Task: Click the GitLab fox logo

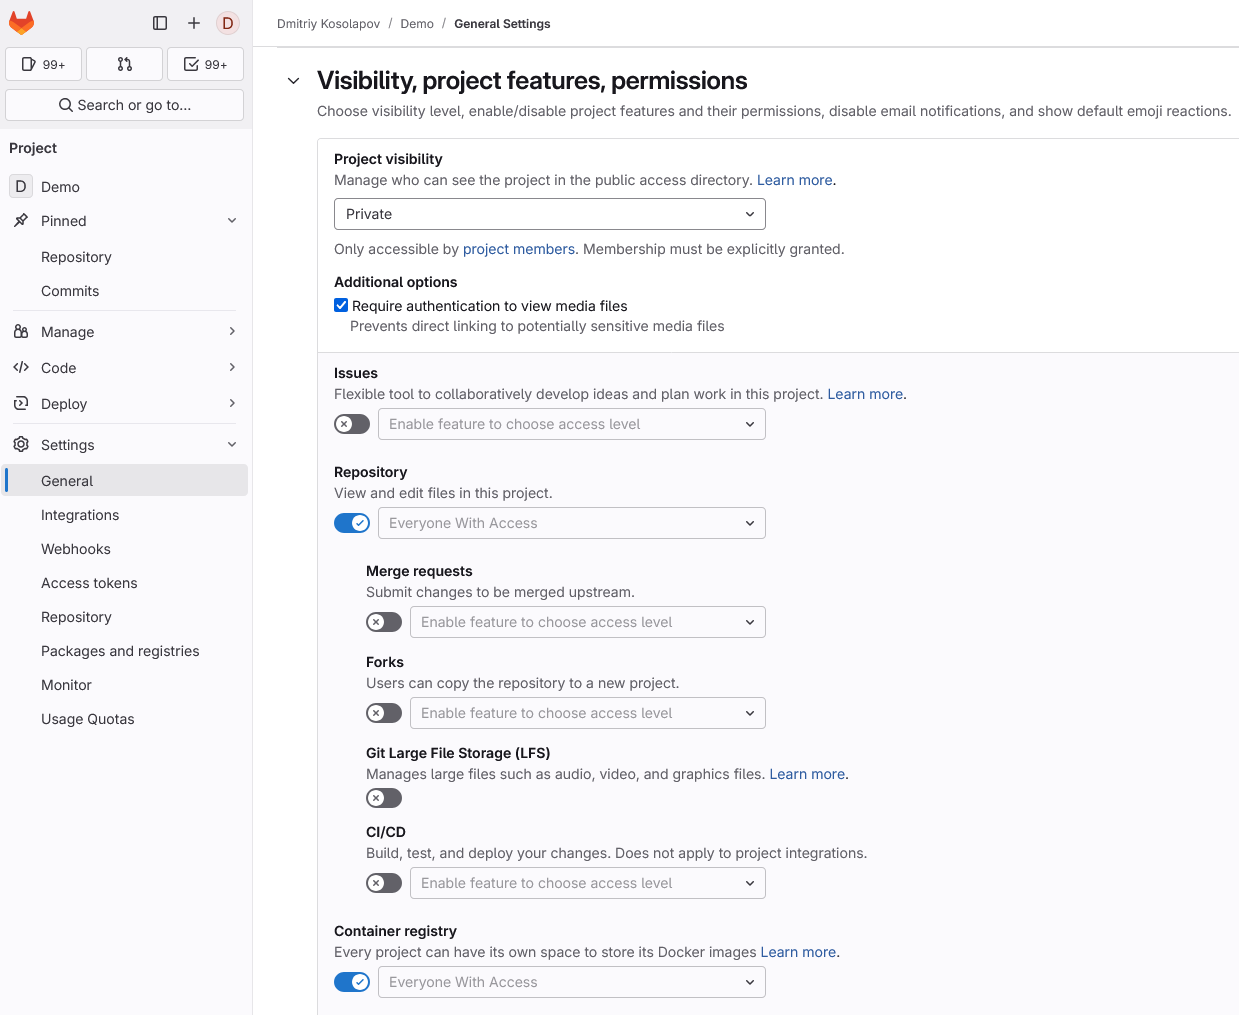Action: 21,22
